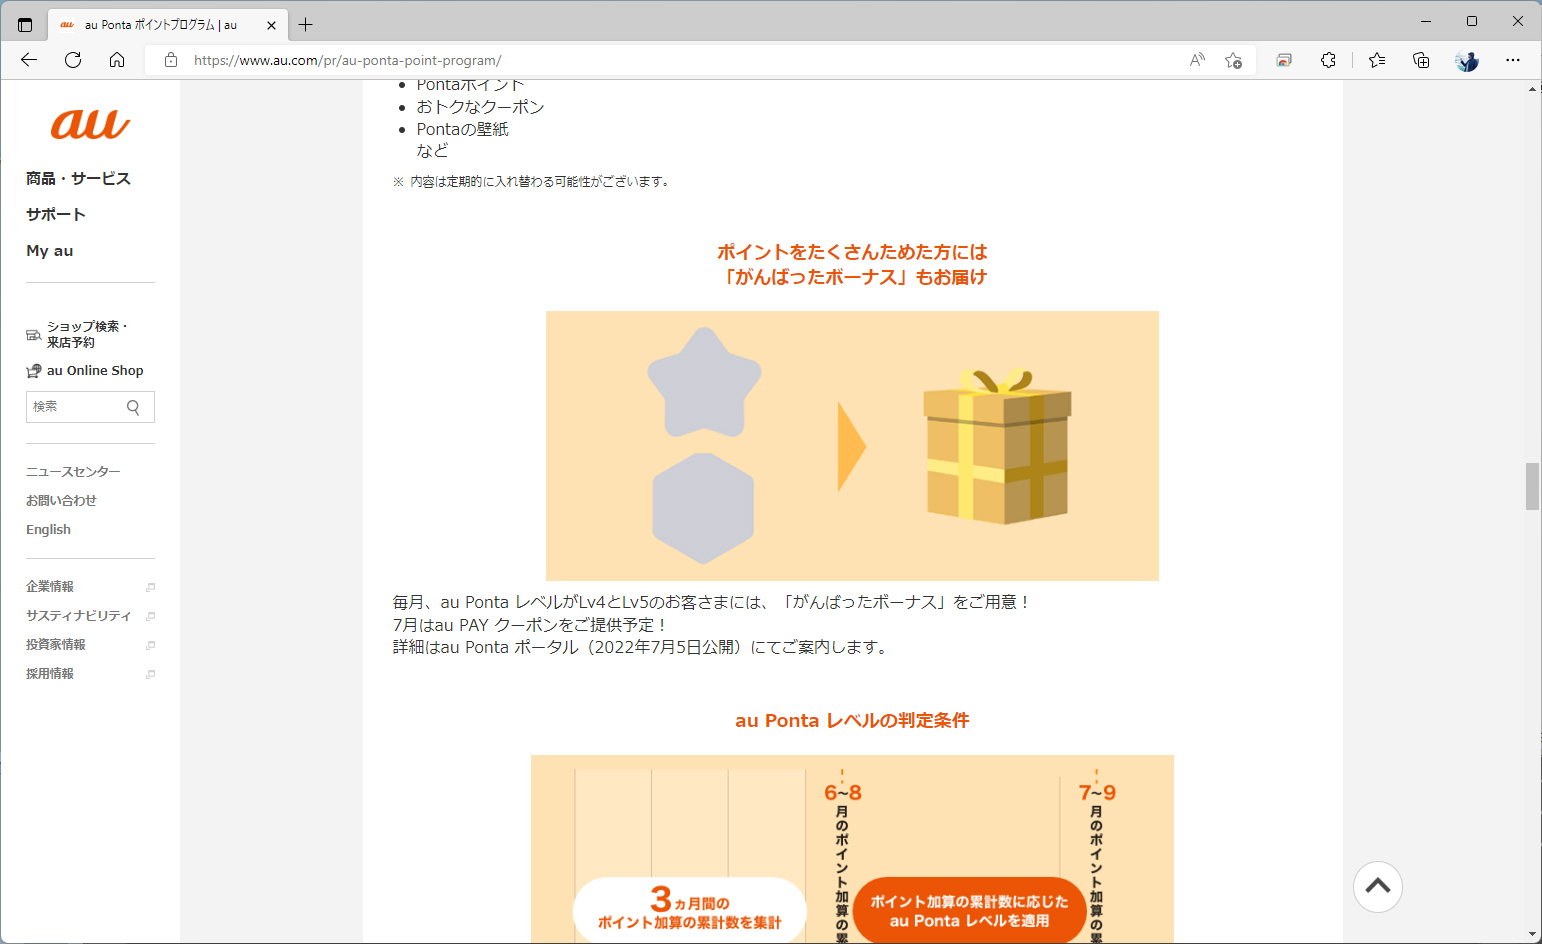The height and width of the screenshot is (944, 1542).
Task: Open the Extensions puzzle icon
Action: 1328,60
